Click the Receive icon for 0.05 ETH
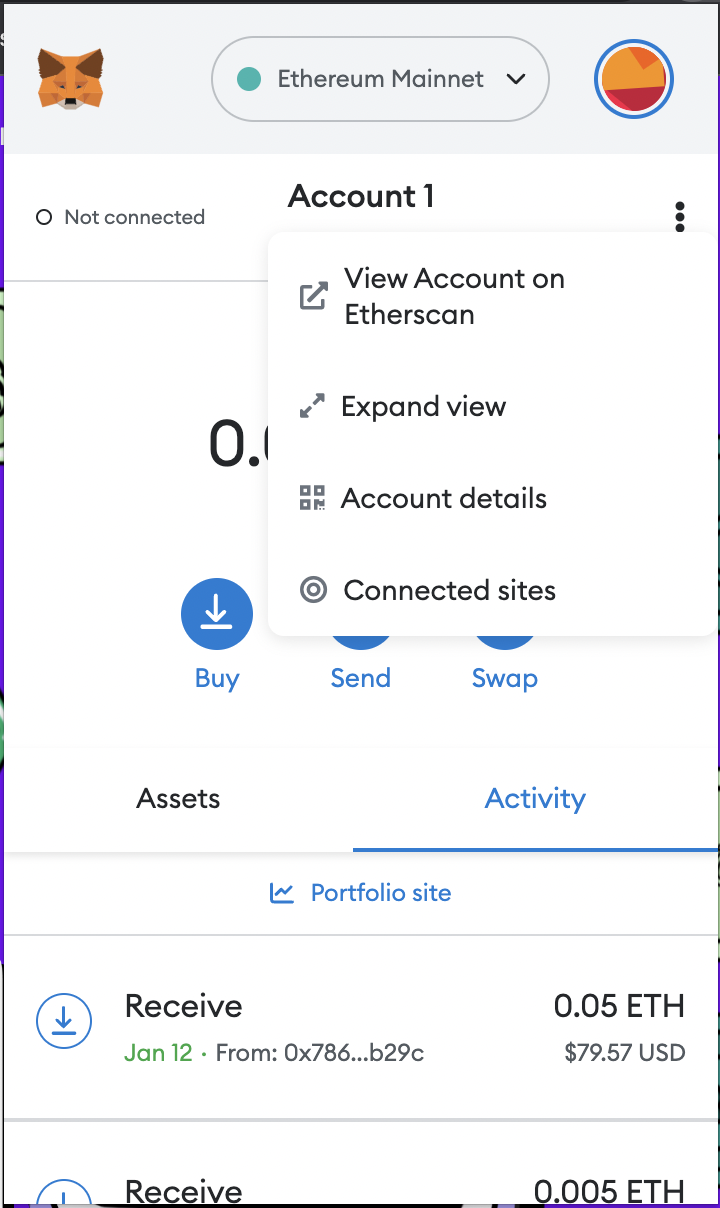This screenshot has width=720, height=1208. click(x=64, y=1020)
